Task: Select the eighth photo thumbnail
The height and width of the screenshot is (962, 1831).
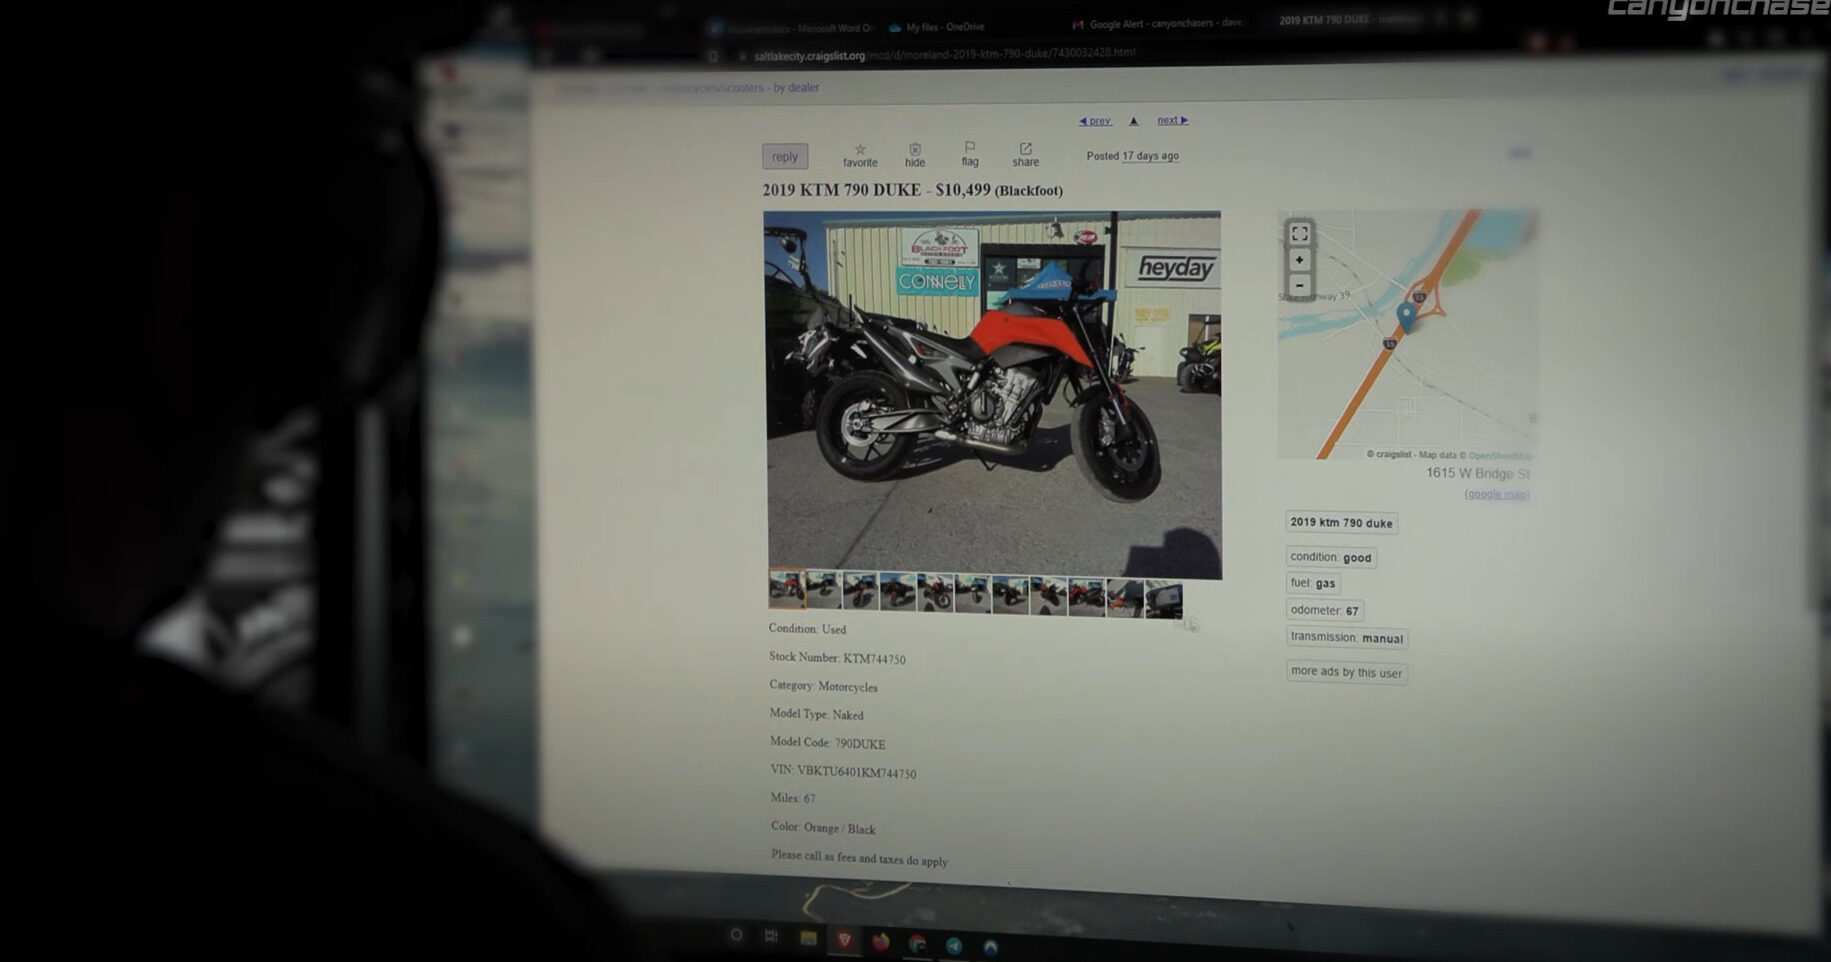Action: (1048, 596)
